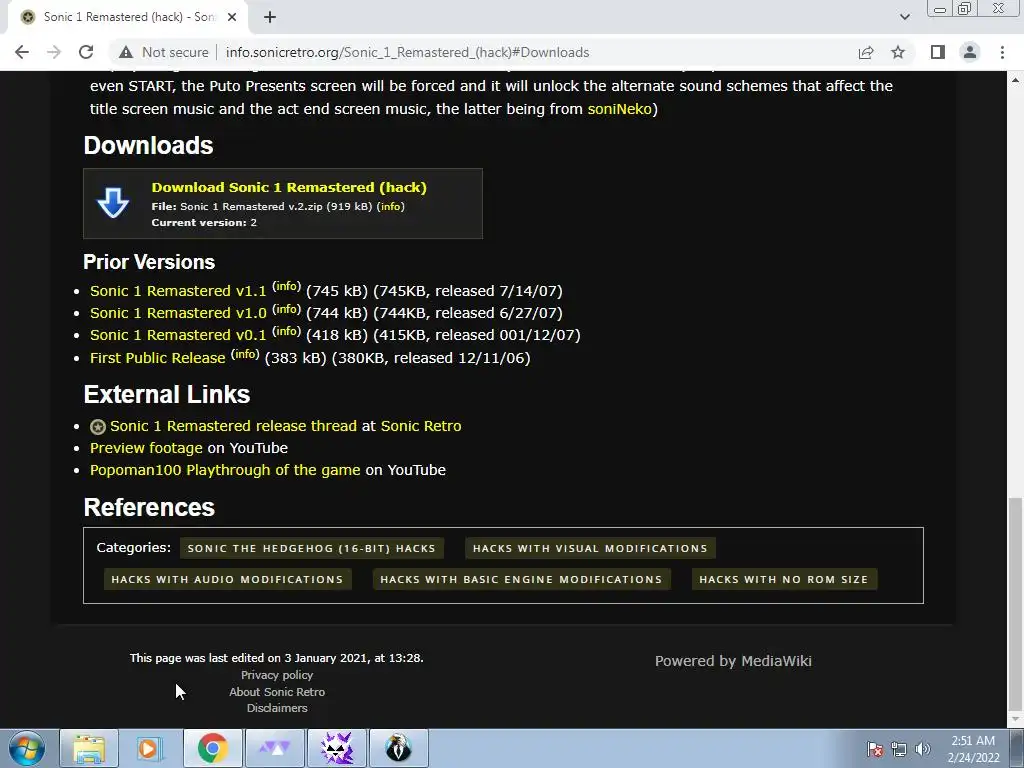Open the Preview footage link
Screen dimensions: 1024x768
pos(146,448)
